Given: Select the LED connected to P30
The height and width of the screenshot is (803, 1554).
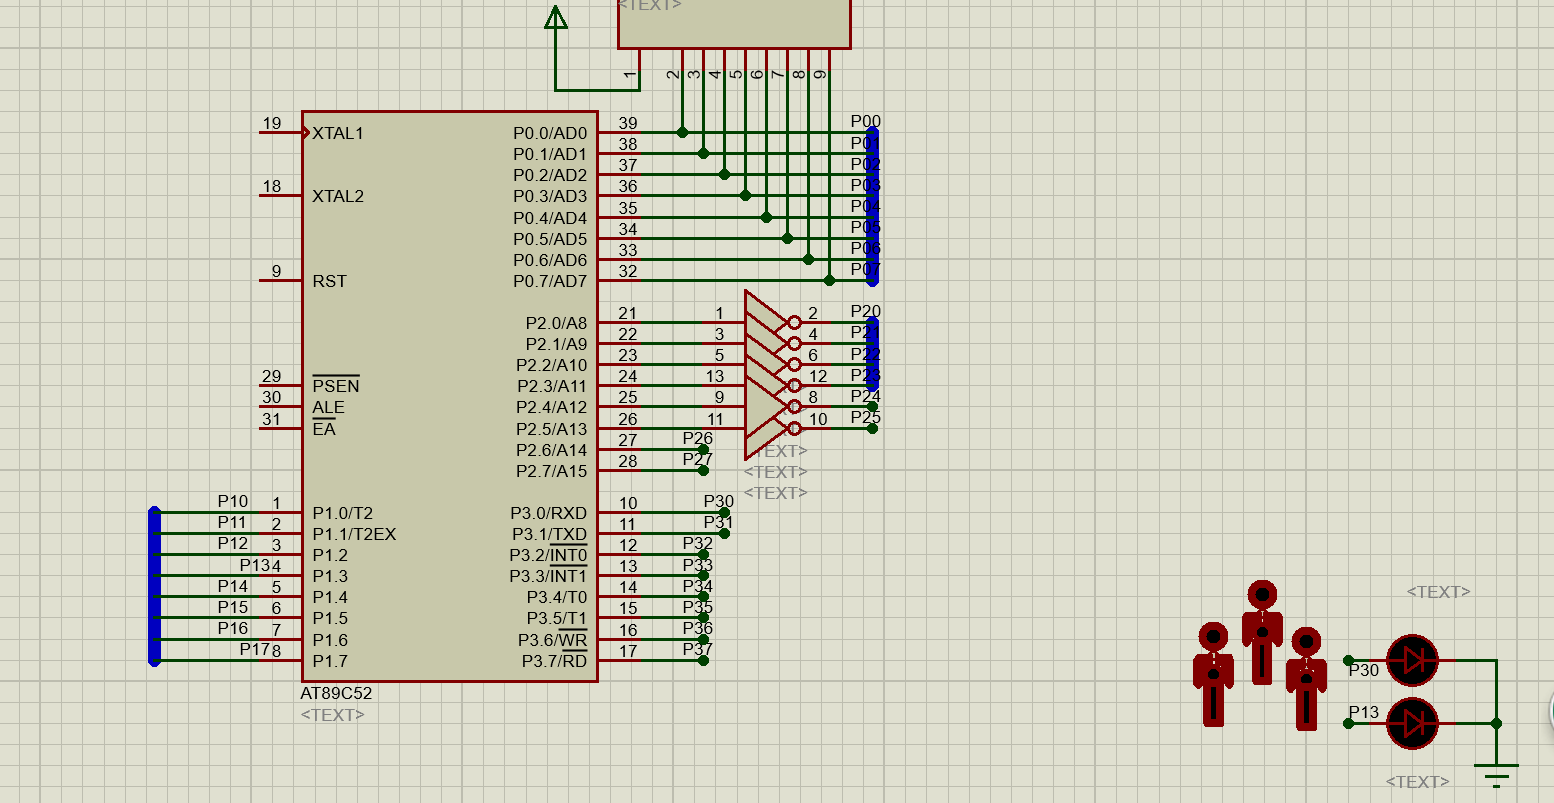Looking at the screenshot, I should [1412, 660].
